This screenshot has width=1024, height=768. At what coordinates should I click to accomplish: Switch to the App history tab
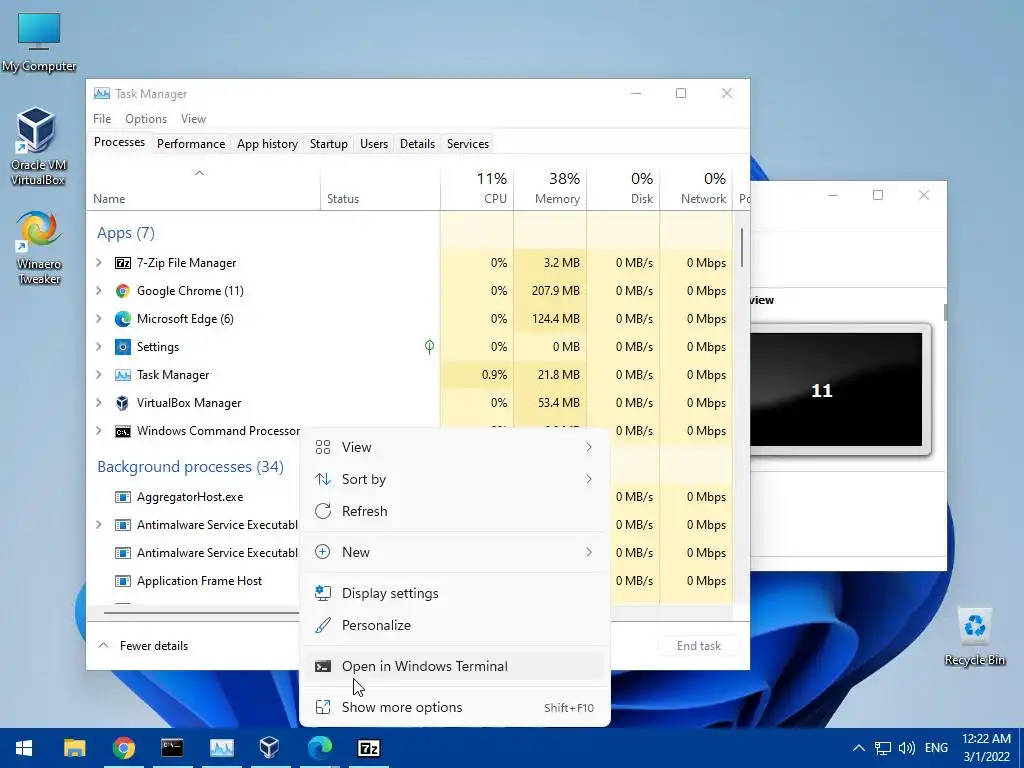pyautogui.click(x=267, y=144)
